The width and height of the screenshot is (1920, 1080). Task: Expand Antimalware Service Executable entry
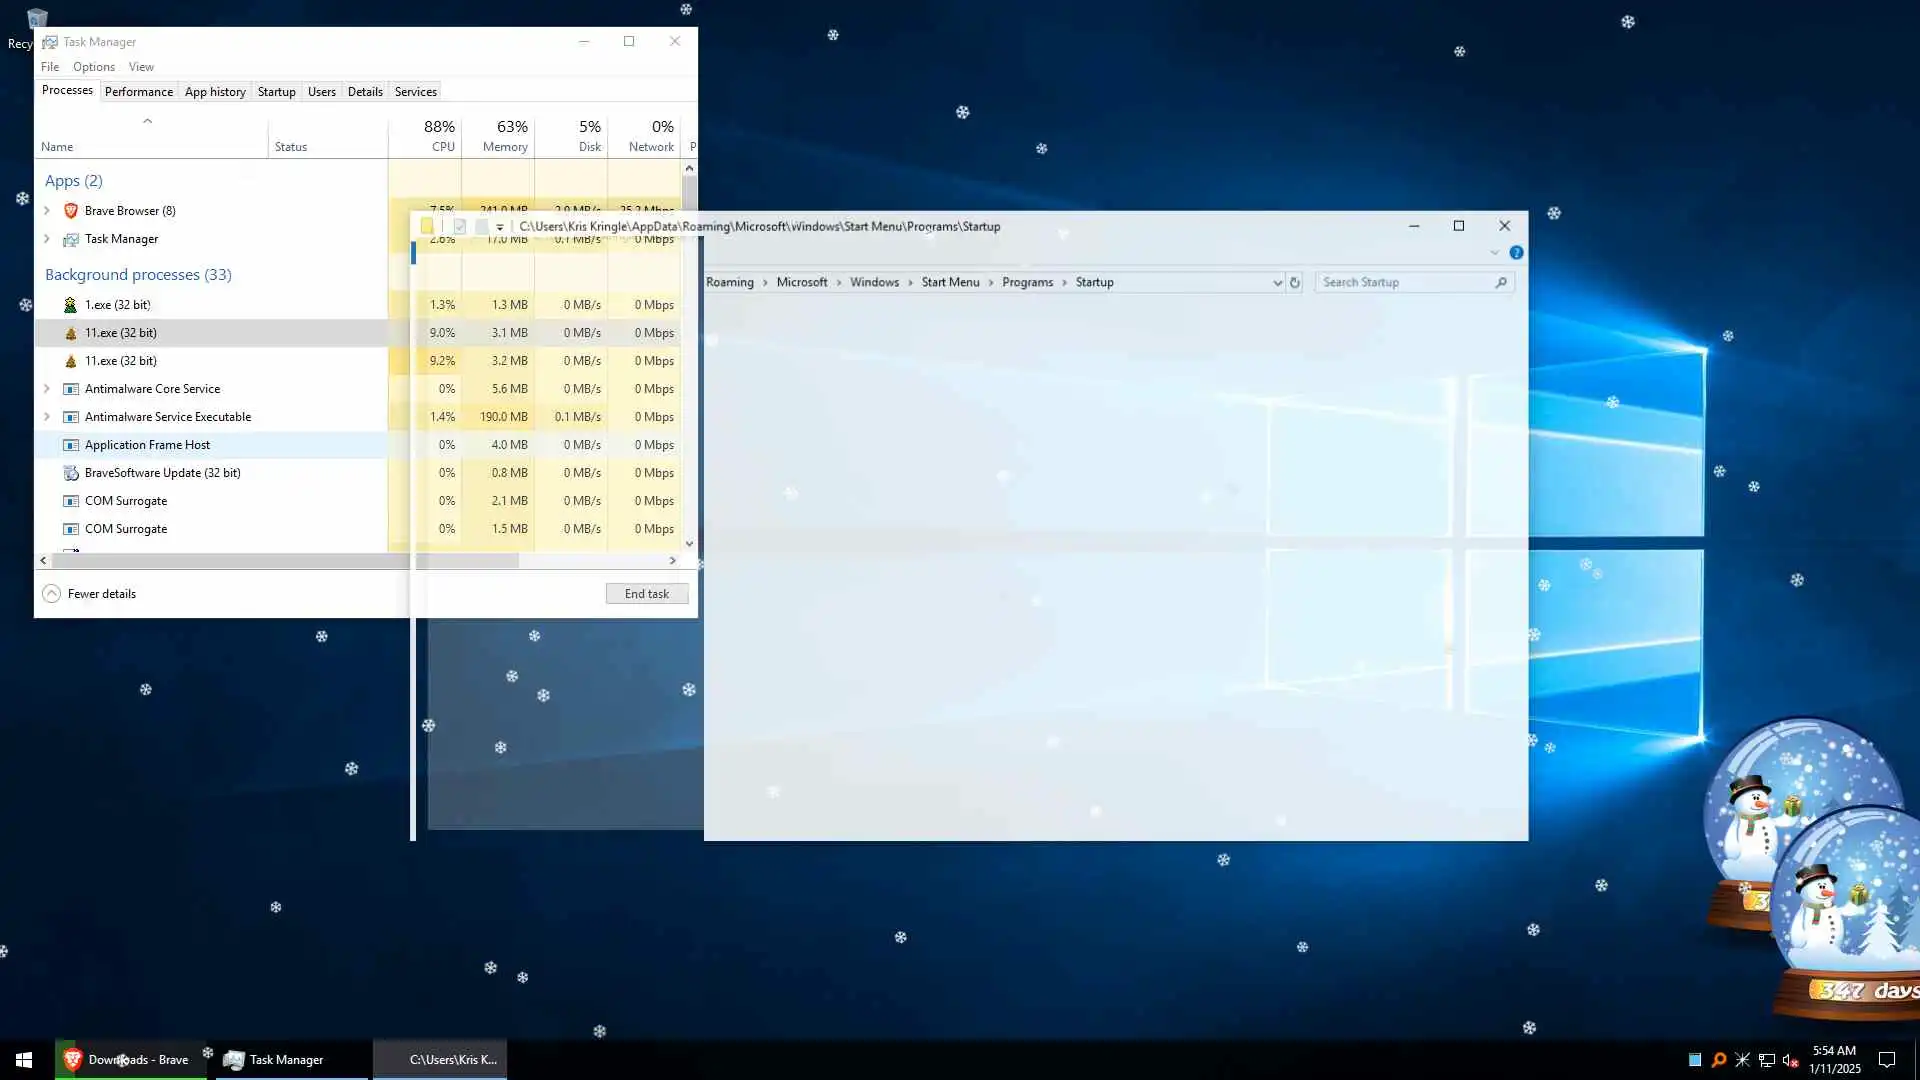click(47, 417)
